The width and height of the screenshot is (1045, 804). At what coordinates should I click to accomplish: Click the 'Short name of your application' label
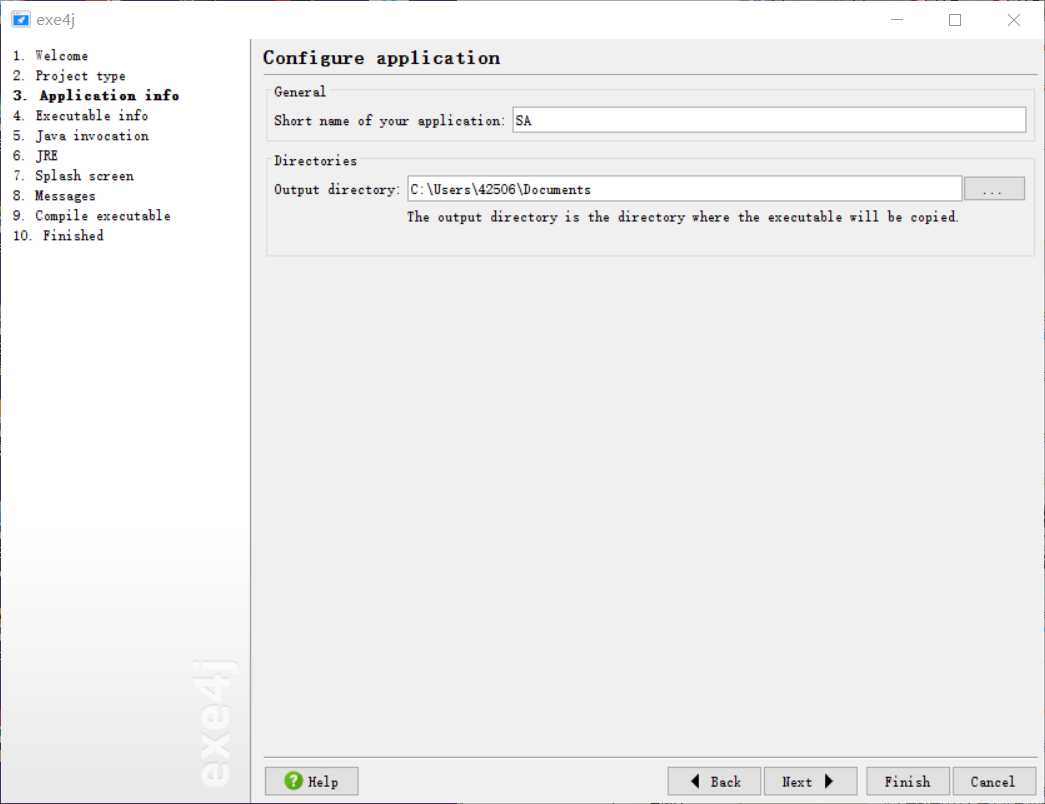(x=389, y=121)
